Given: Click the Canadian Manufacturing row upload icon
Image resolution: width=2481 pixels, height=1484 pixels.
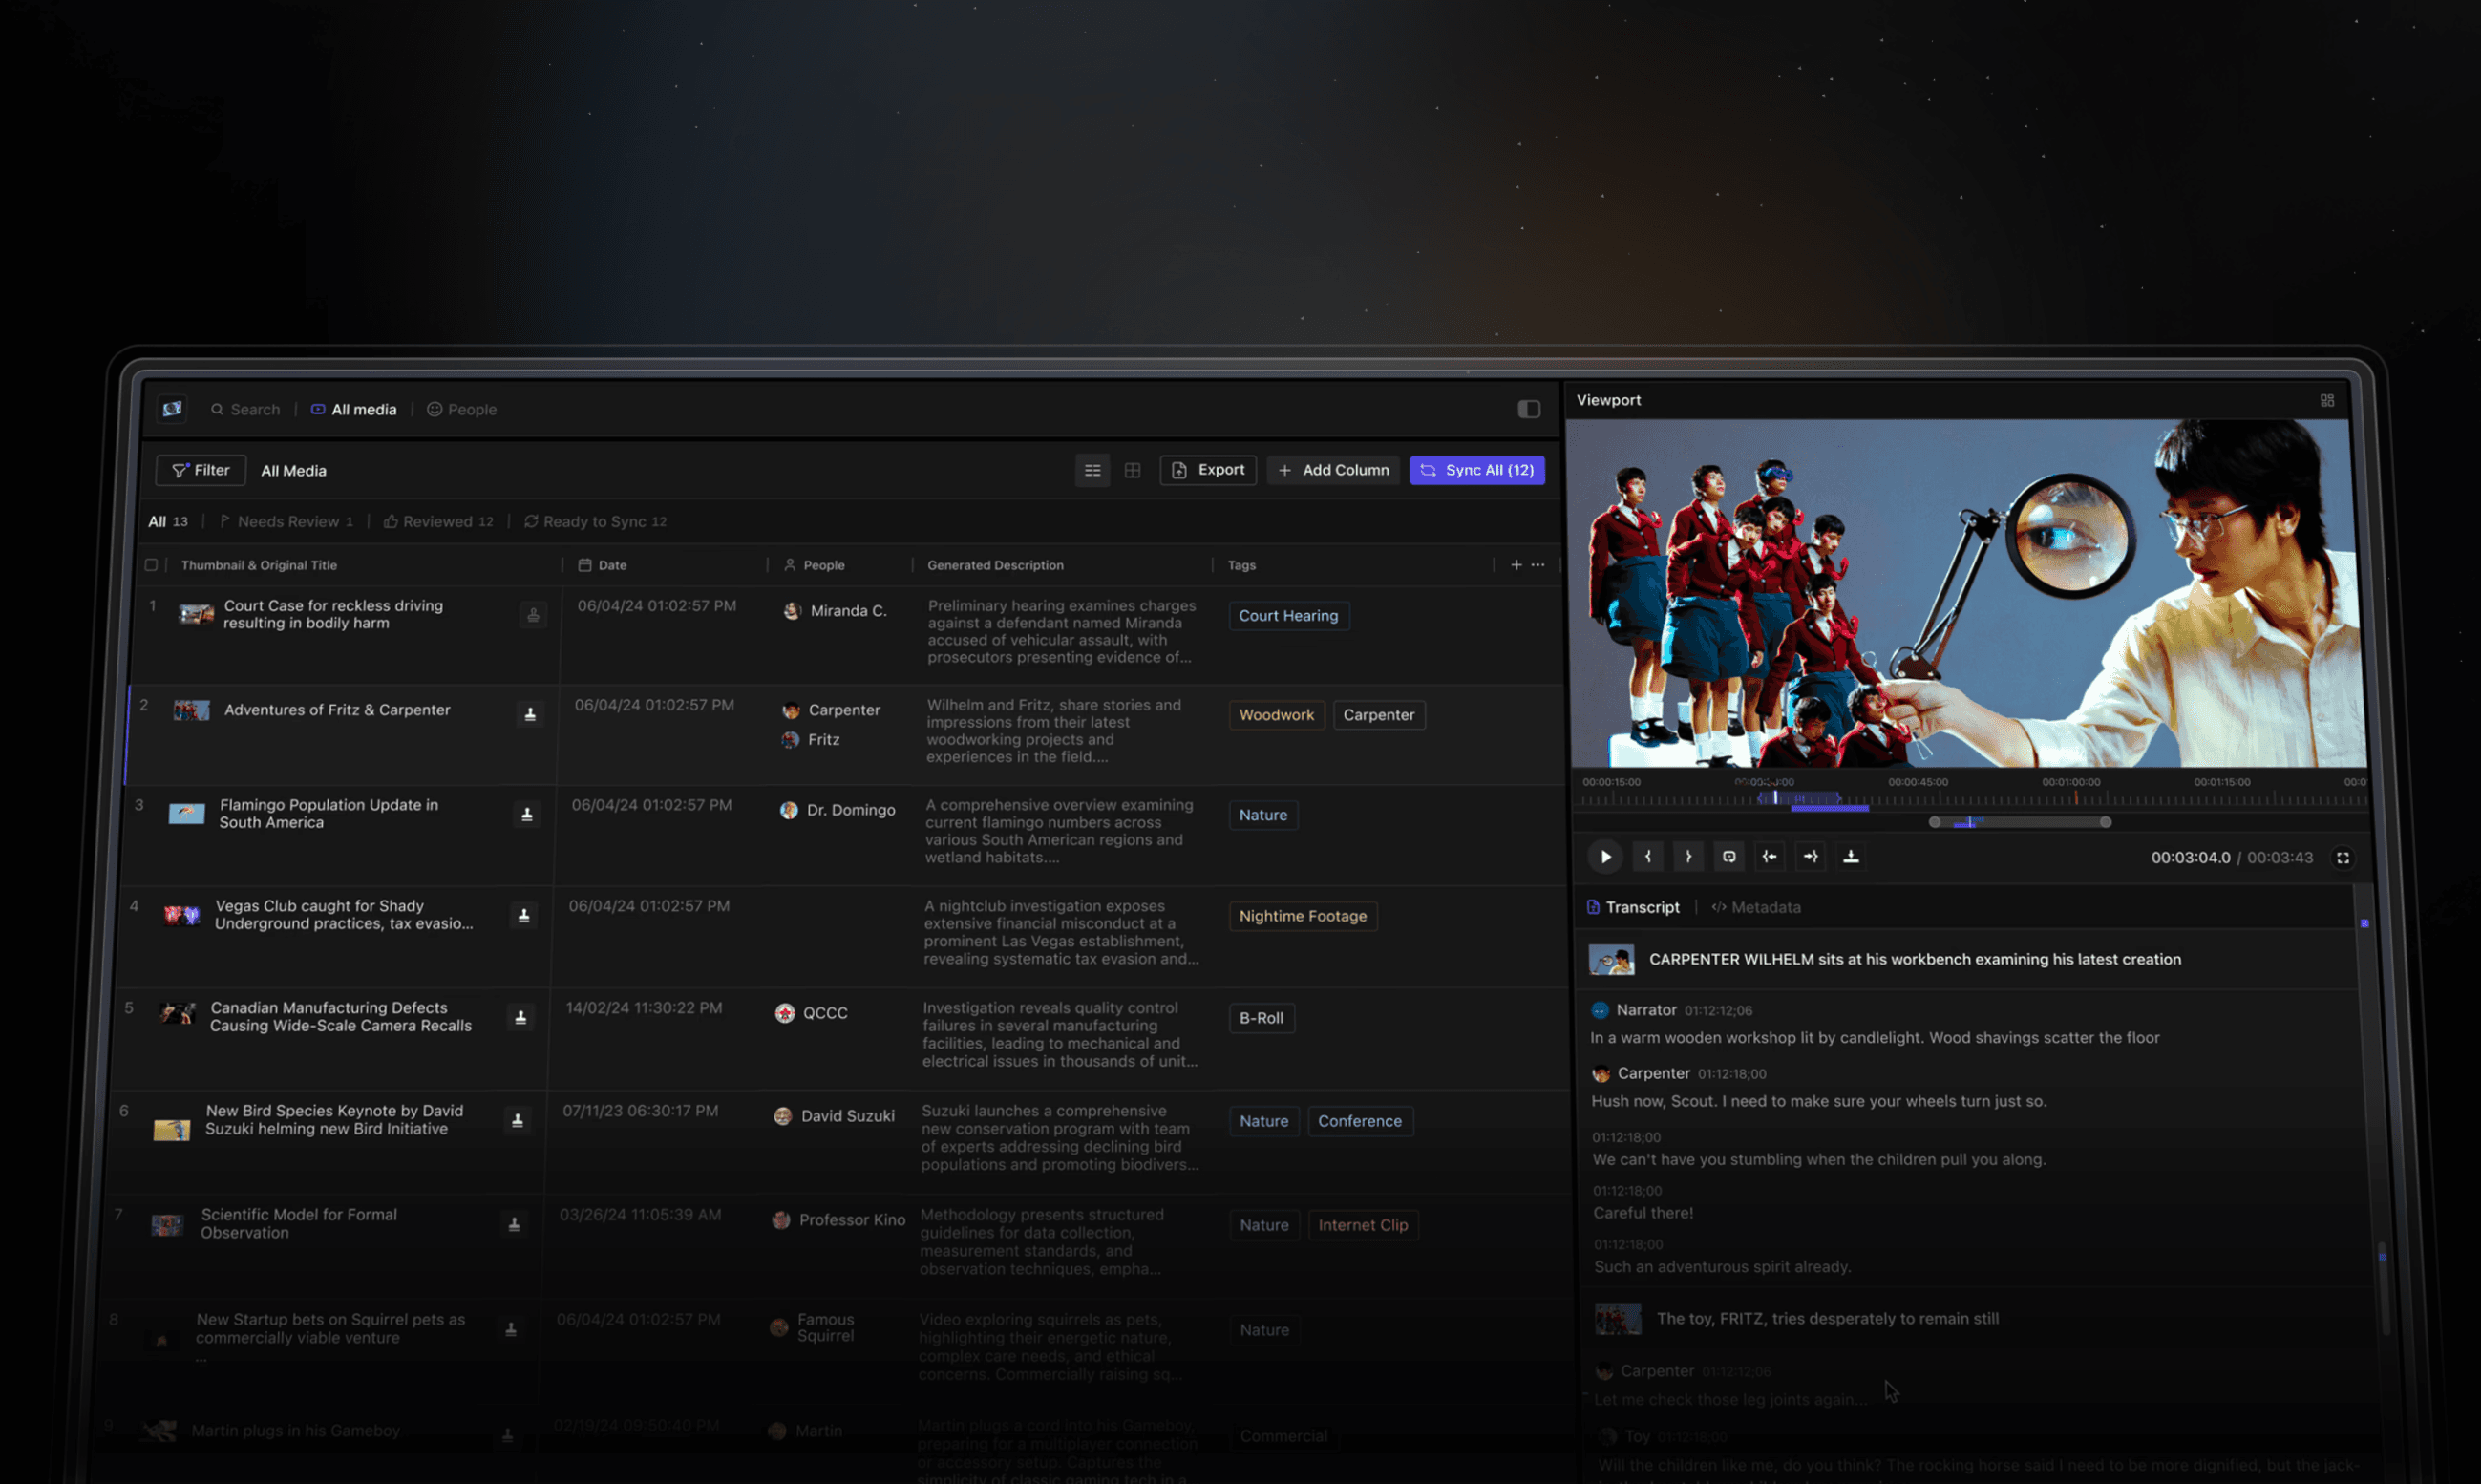Looking at the screenshot, I should tap(521, 1017).
